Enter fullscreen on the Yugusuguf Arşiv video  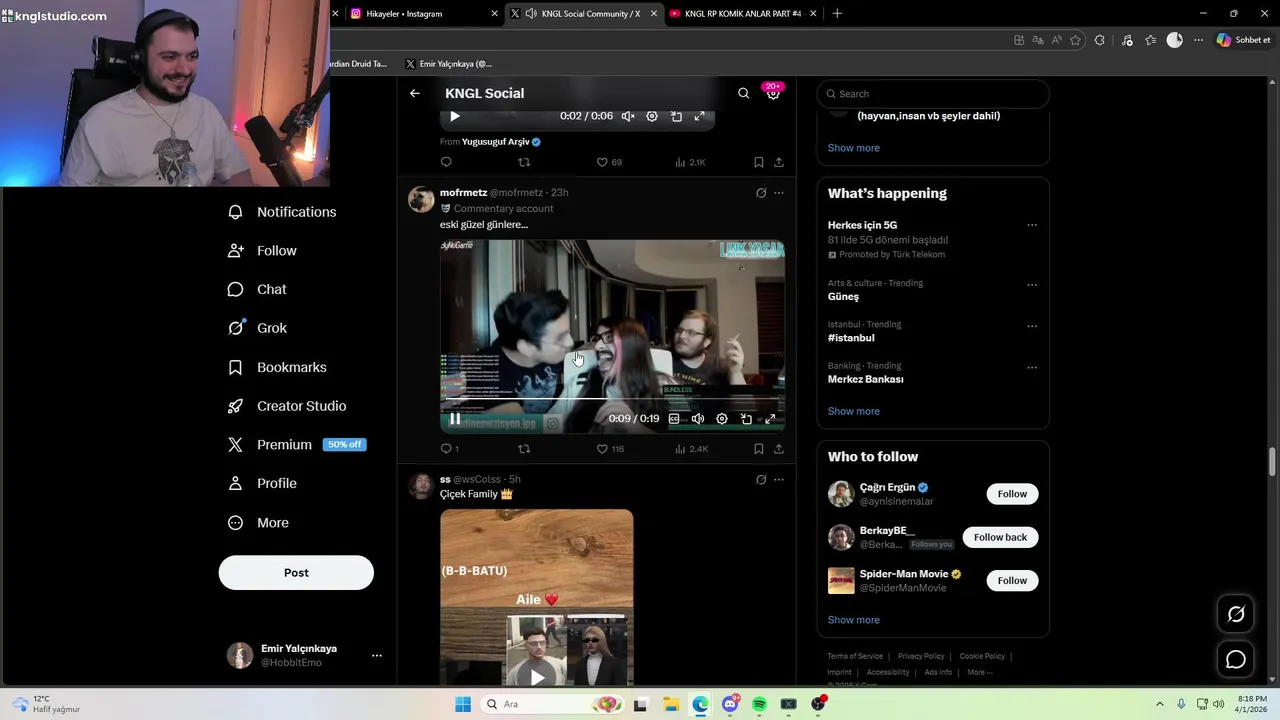(x=699, y=116)
